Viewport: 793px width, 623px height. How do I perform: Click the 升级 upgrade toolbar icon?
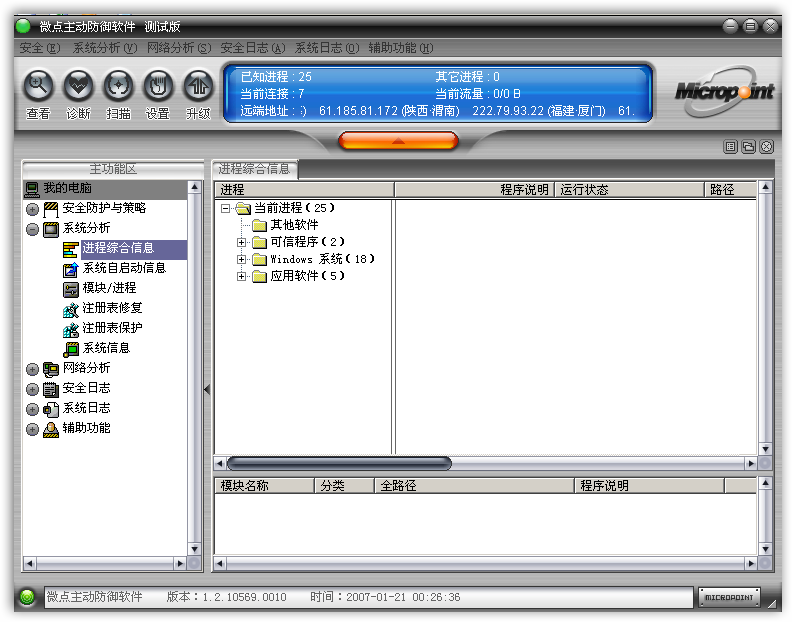[198, 85]
